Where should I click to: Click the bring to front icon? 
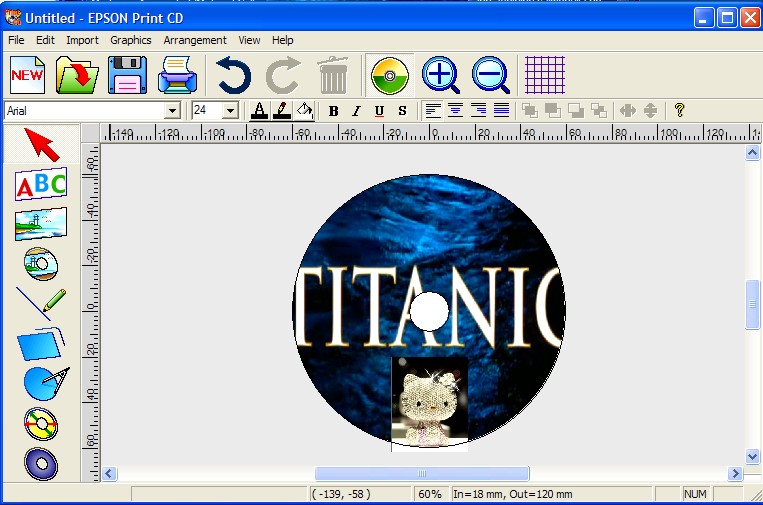tap(530, 111)
